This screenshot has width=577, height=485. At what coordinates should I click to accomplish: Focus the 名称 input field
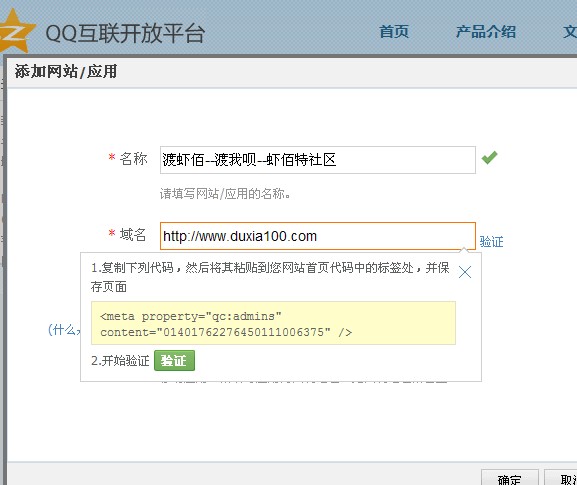pyautogui.click(x=318, y=160)
